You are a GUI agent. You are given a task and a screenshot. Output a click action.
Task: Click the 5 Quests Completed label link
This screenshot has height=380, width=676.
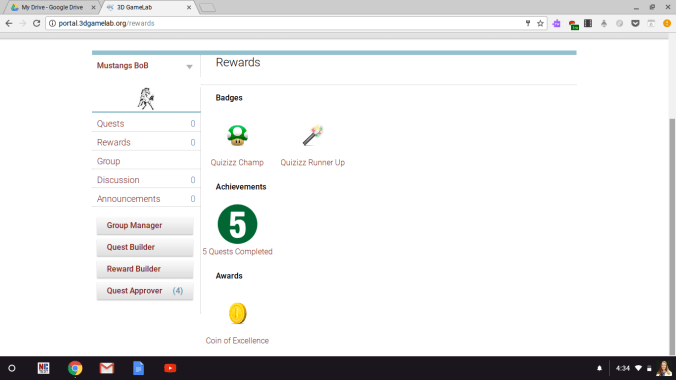point(238,251)
